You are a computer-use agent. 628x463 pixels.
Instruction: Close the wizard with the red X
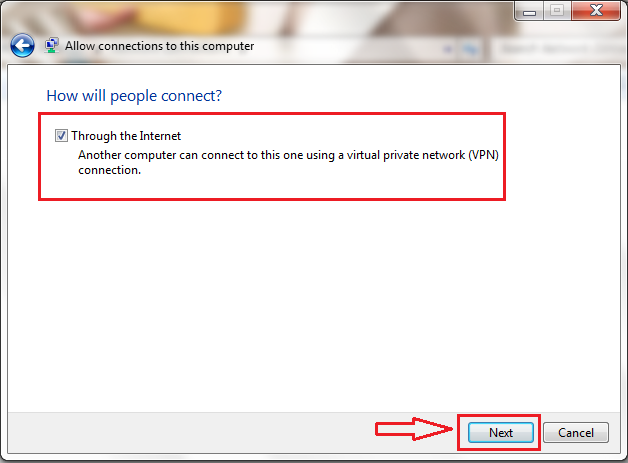click(x=596, y=10)
